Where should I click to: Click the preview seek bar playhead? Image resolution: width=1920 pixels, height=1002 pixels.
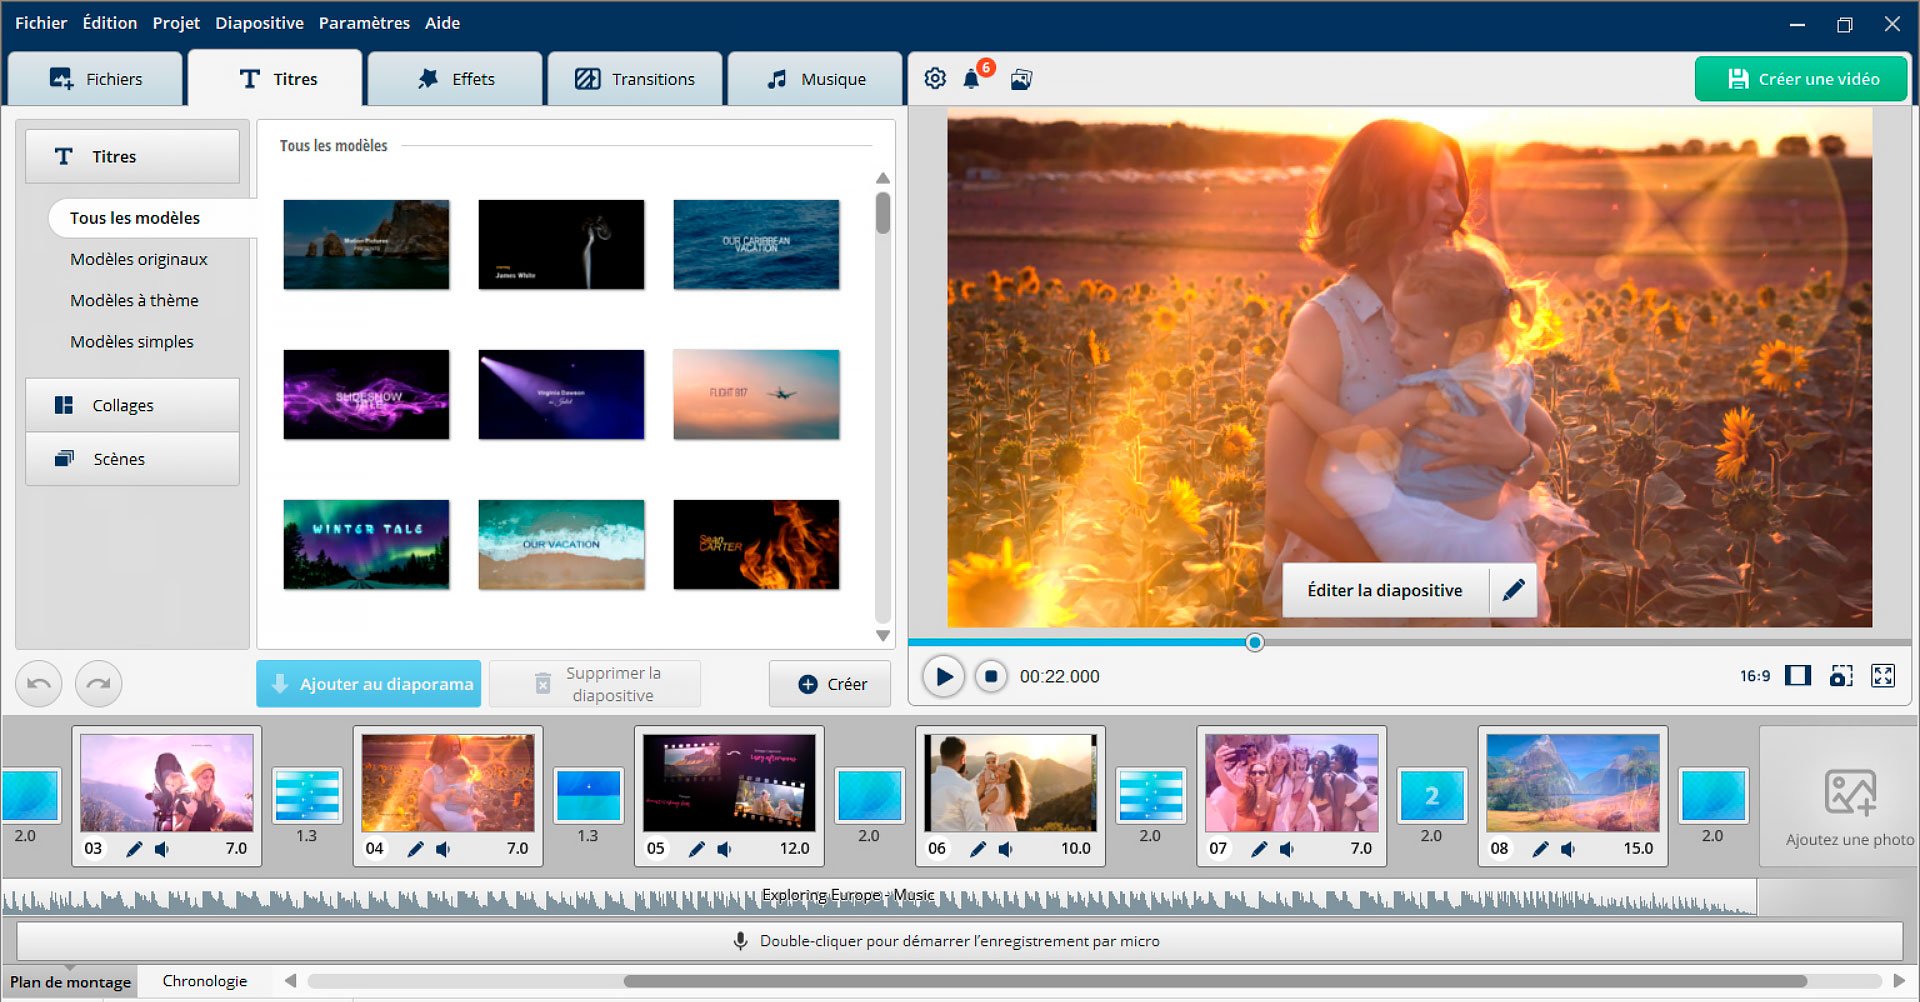click(x=1254, y=643)
